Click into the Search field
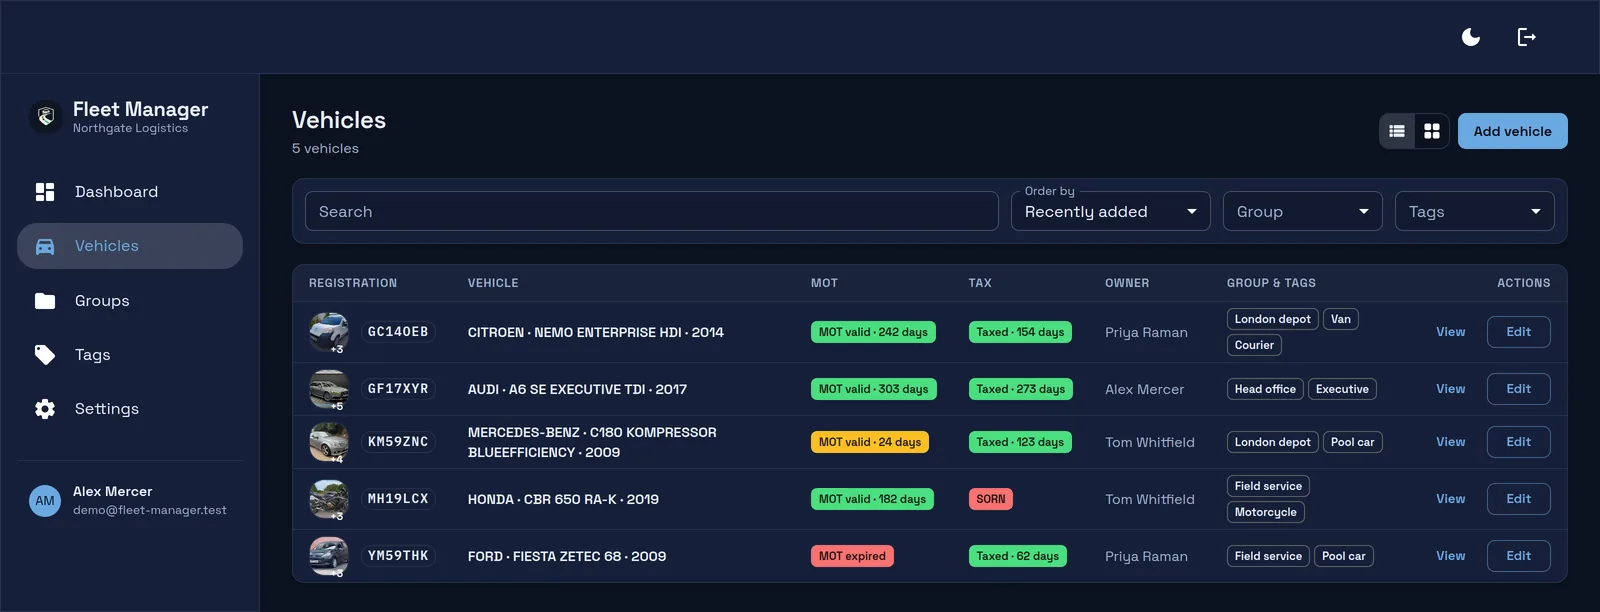Screen dimensions: 1600x612 (x=652, y=211)
